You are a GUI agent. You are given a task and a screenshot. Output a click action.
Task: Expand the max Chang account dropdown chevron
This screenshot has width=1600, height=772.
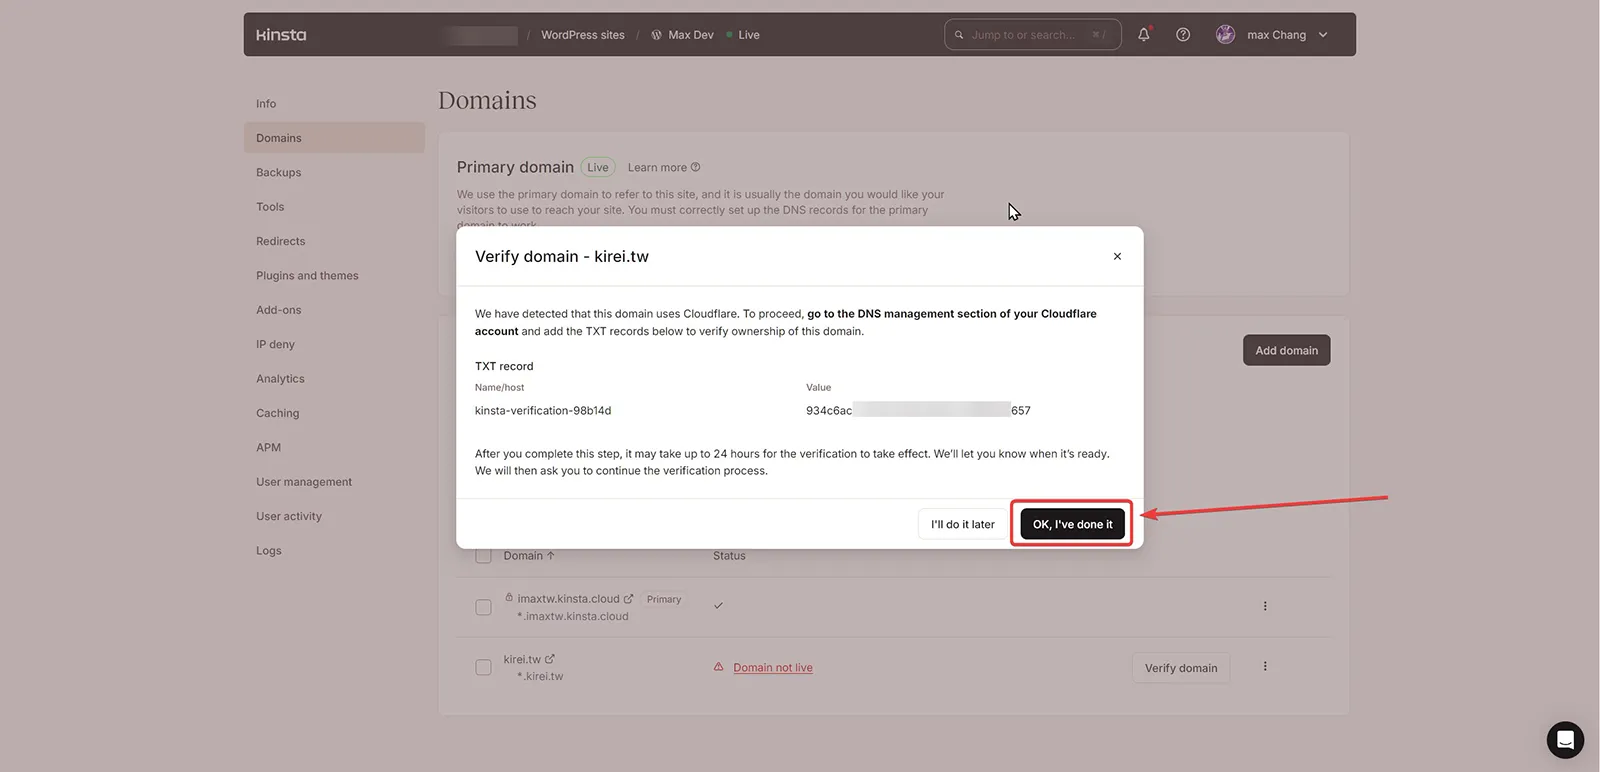tap(1323, 35)
